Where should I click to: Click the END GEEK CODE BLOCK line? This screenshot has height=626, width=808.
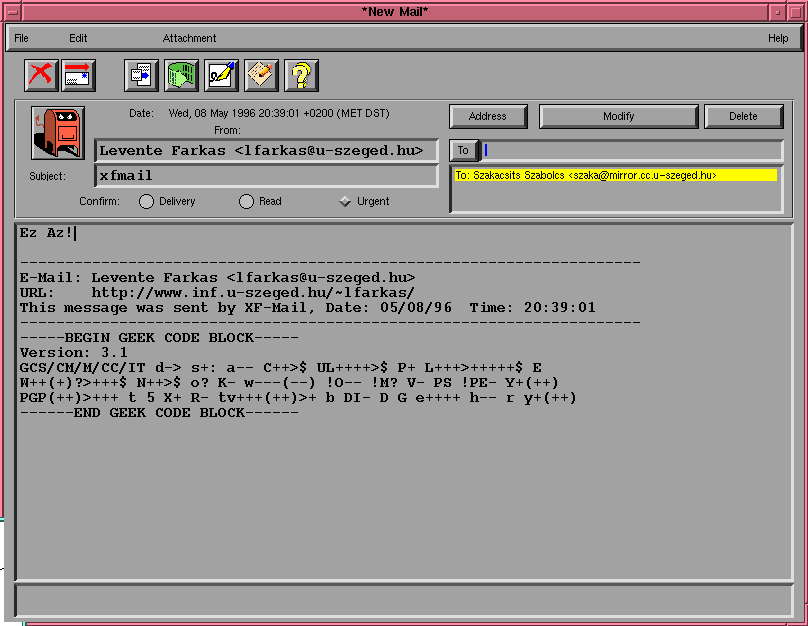[159, 413]
